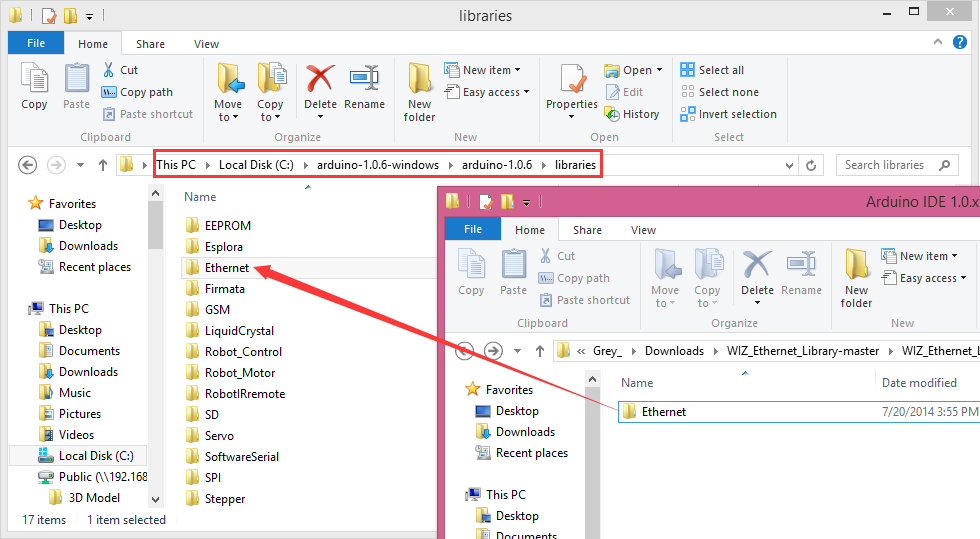Go back in the libraries window
This screenshot has height=539, width=980.
(28, 165)
